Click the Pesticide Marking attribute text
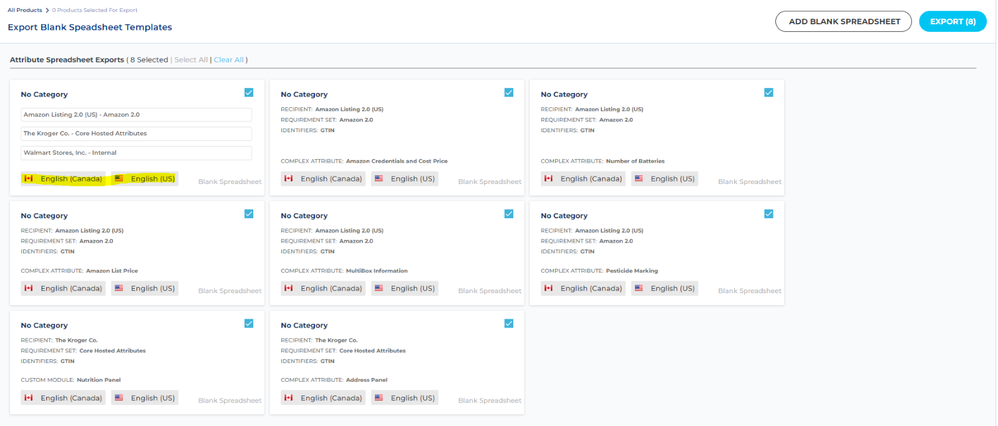This screenshot has height=426, width=998. point(632,271)
